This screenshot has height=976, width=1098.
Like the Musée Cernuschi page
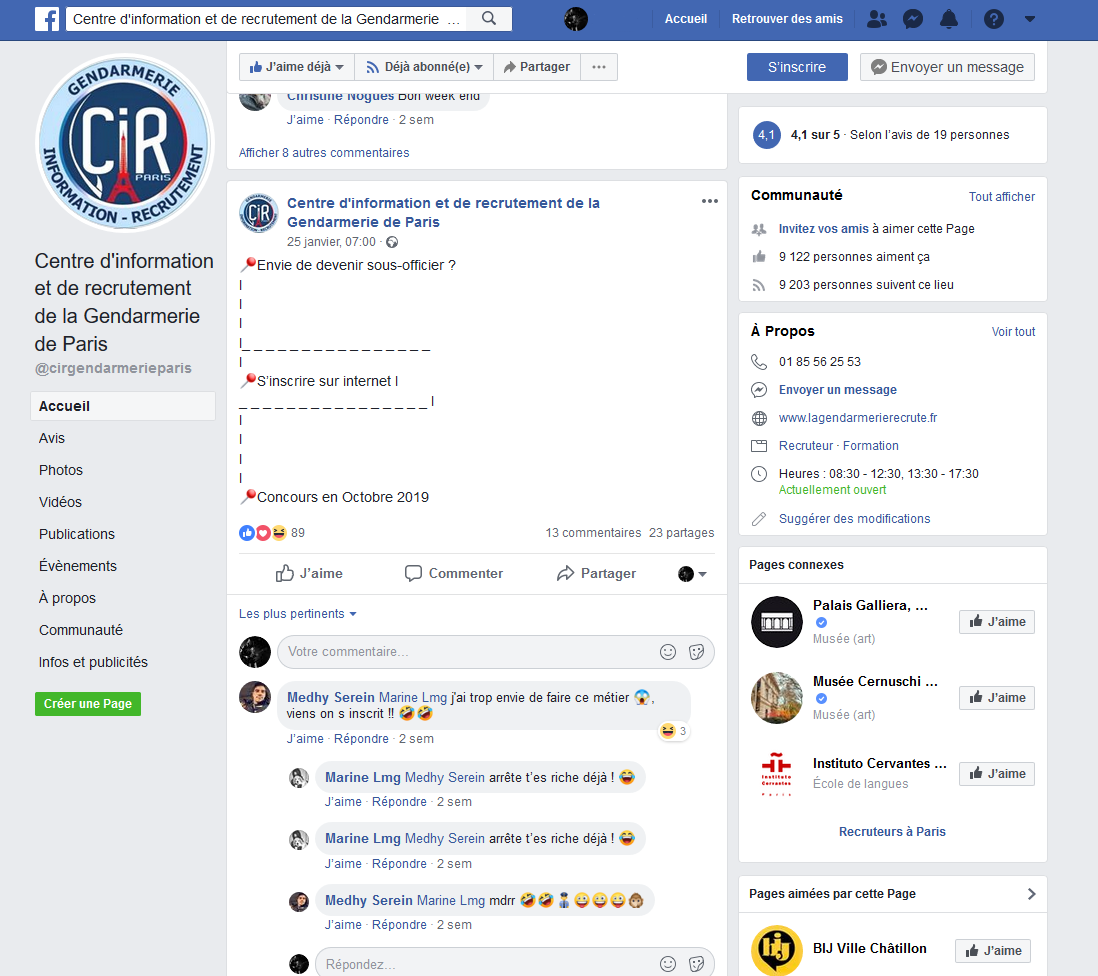[996, 697]
